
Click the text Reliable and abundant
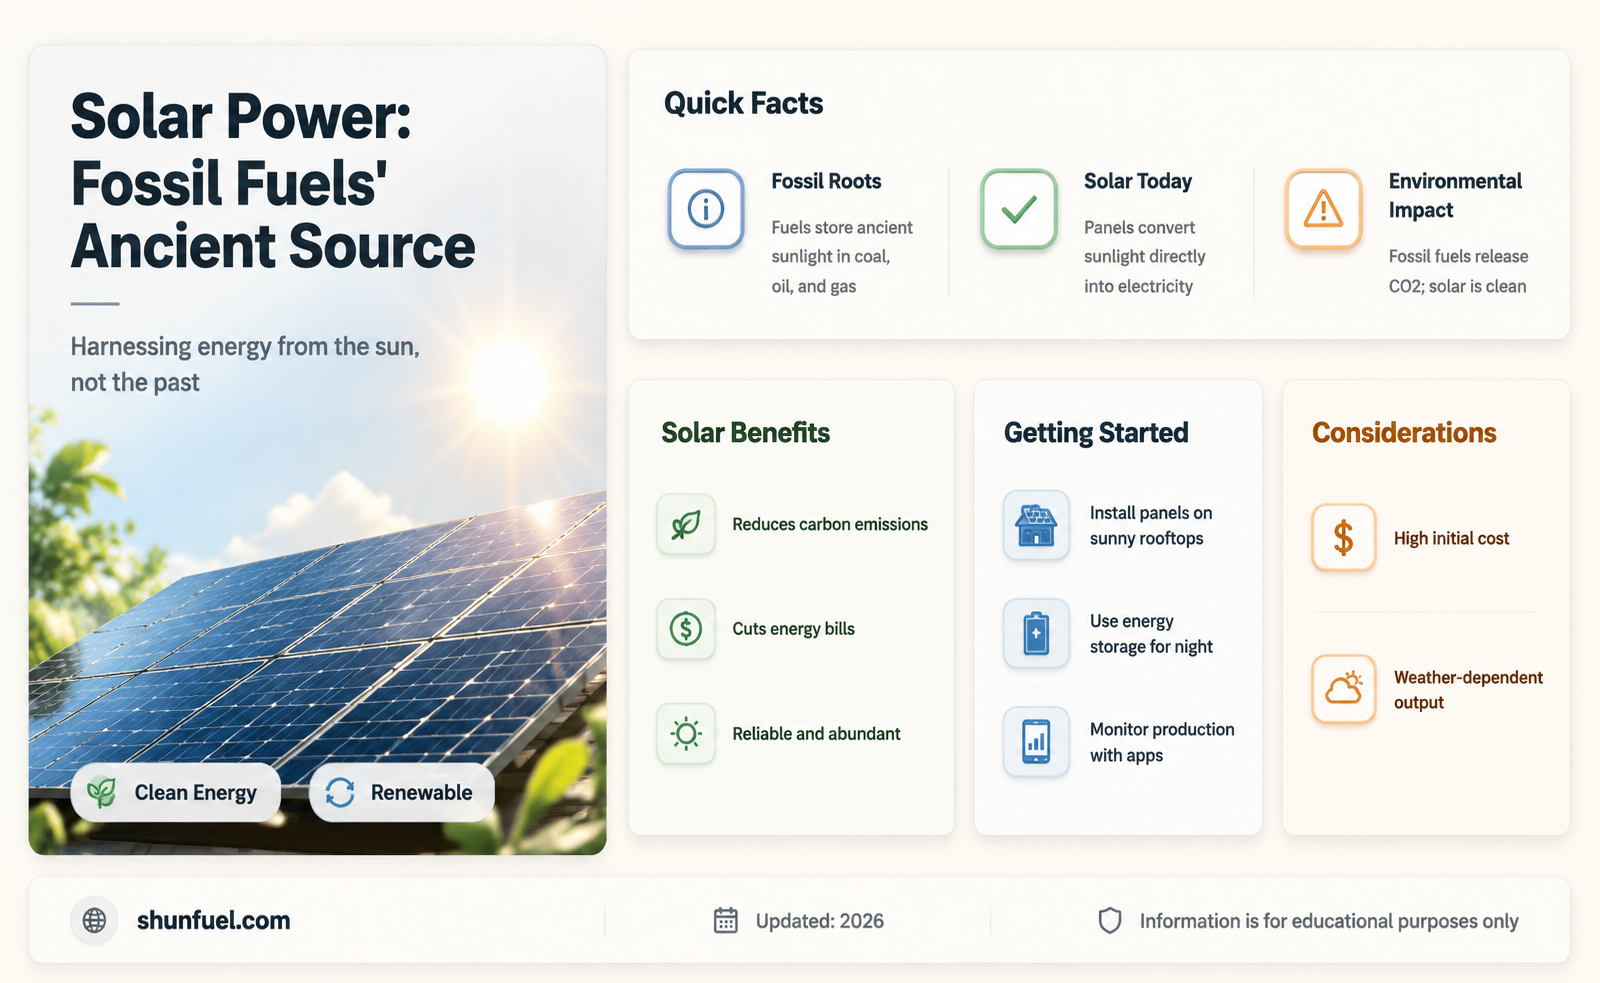(816, 734)
